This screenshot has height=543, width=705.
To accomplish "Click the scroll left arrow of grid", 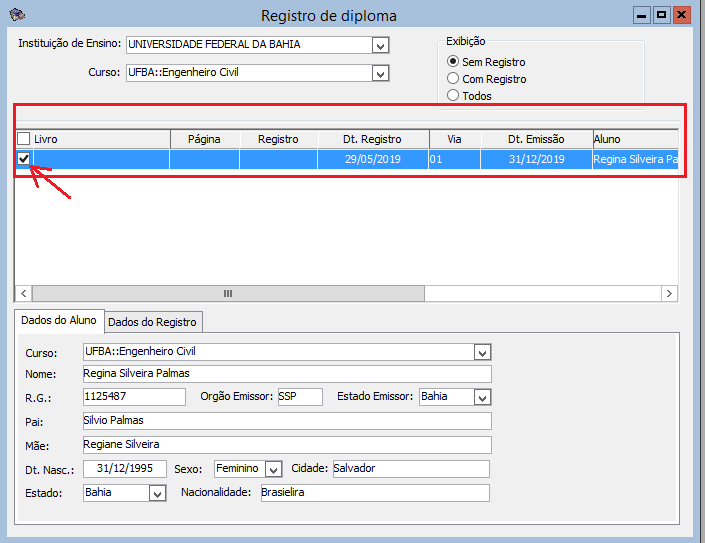I will coord(23,293).
